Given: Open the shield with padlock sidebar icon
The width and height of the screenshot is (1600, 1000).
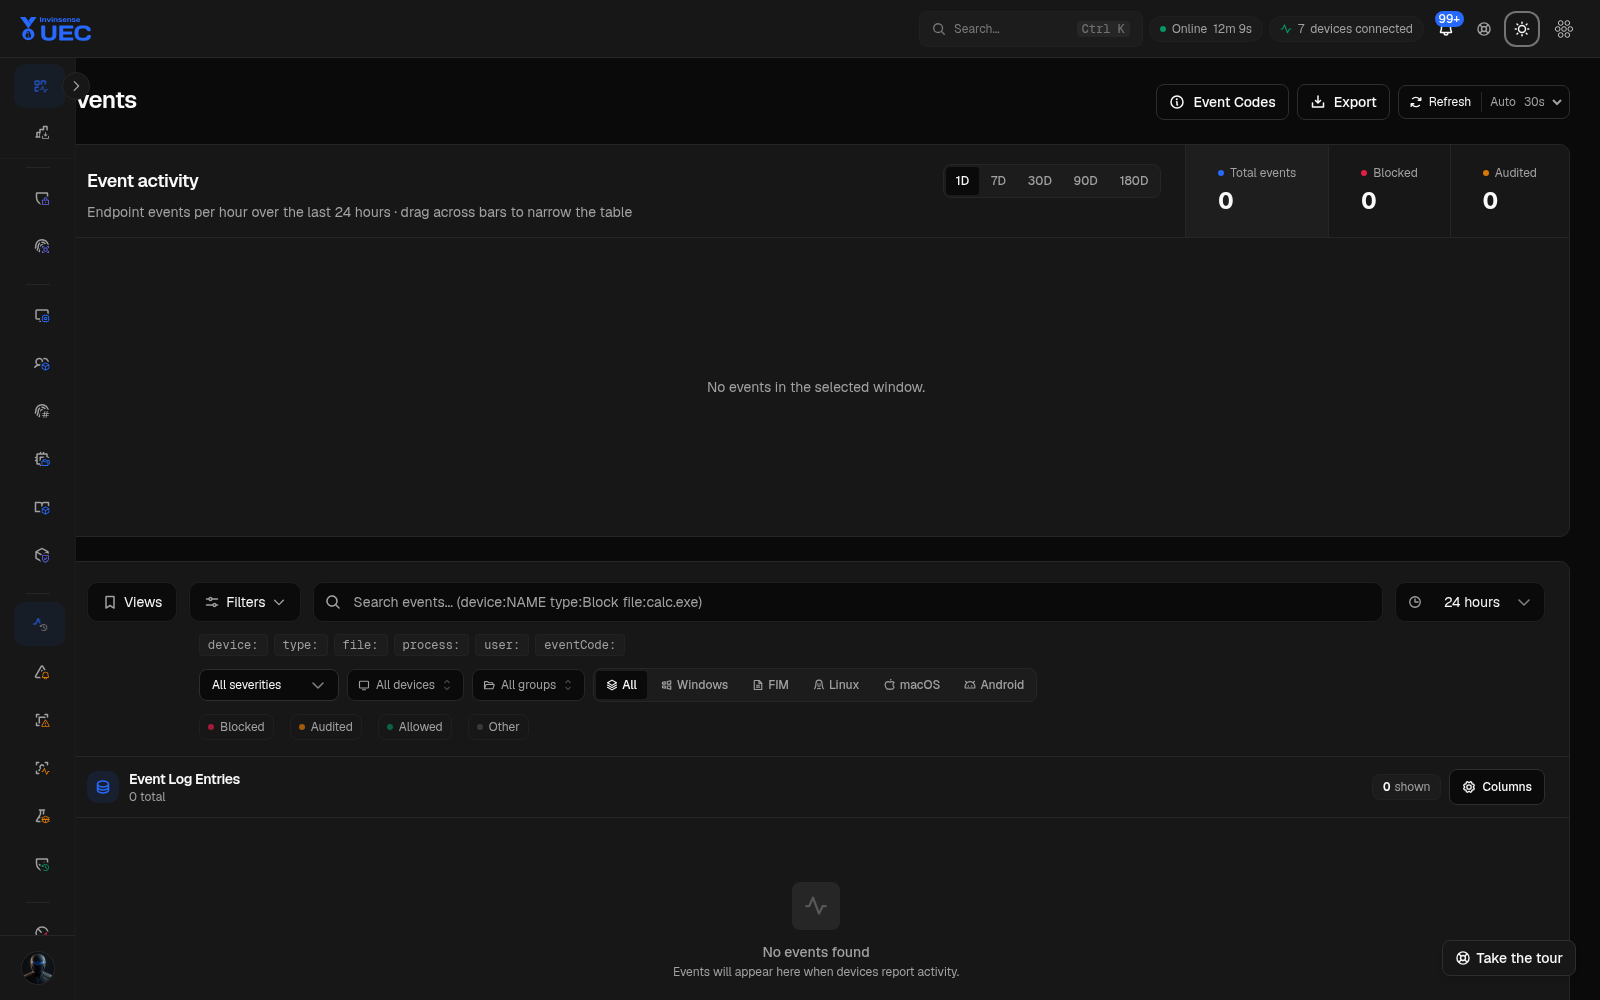Looking at the screenshot, I should tap(41, 199).
